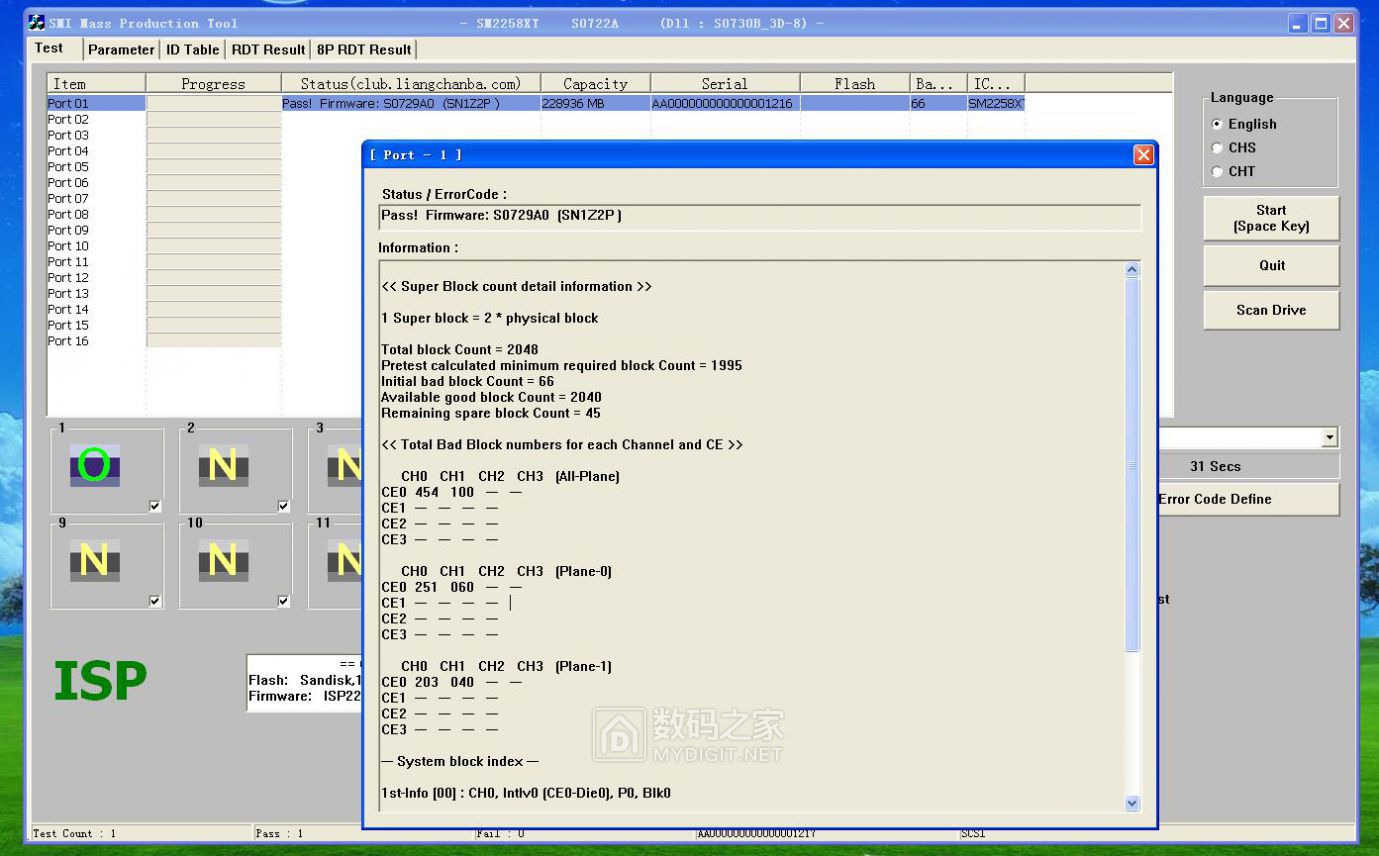
Task: Click 'Total block Count = 2048' line
Action: click(x=460, y=349)
